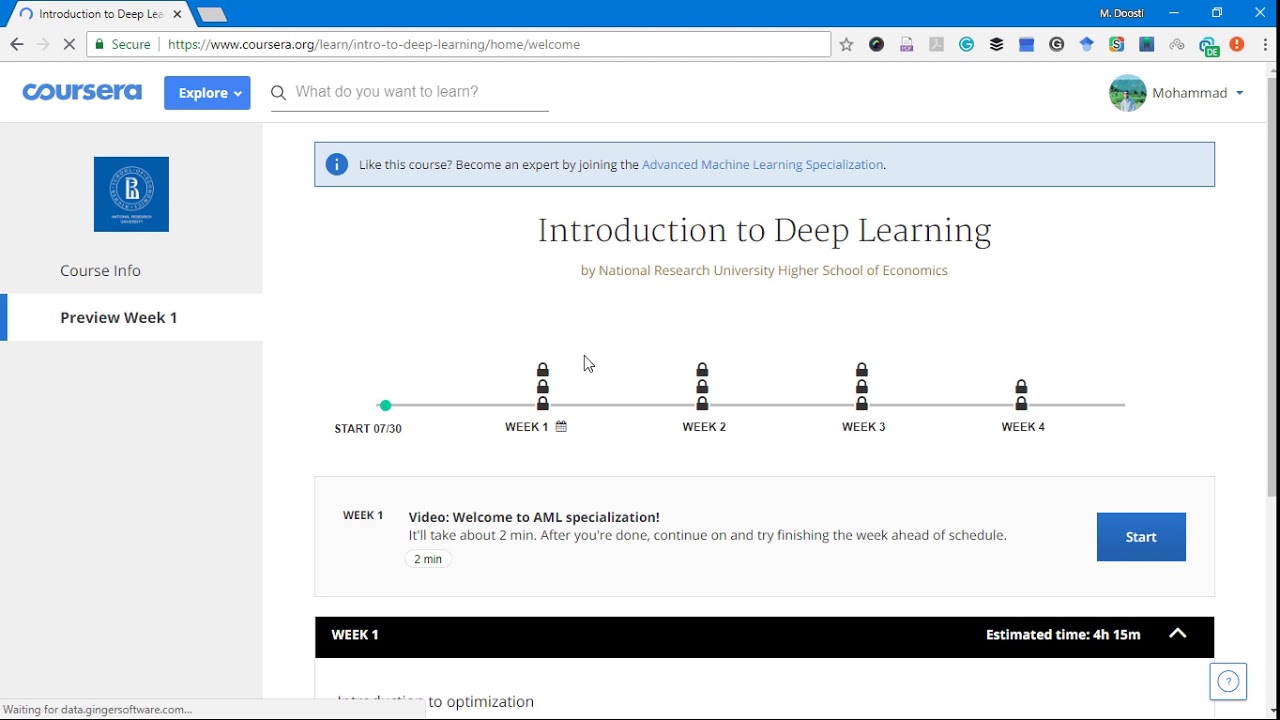Close the Introduction to Deep Learning tab
The image size is (1280, 720).
(177, 14)
